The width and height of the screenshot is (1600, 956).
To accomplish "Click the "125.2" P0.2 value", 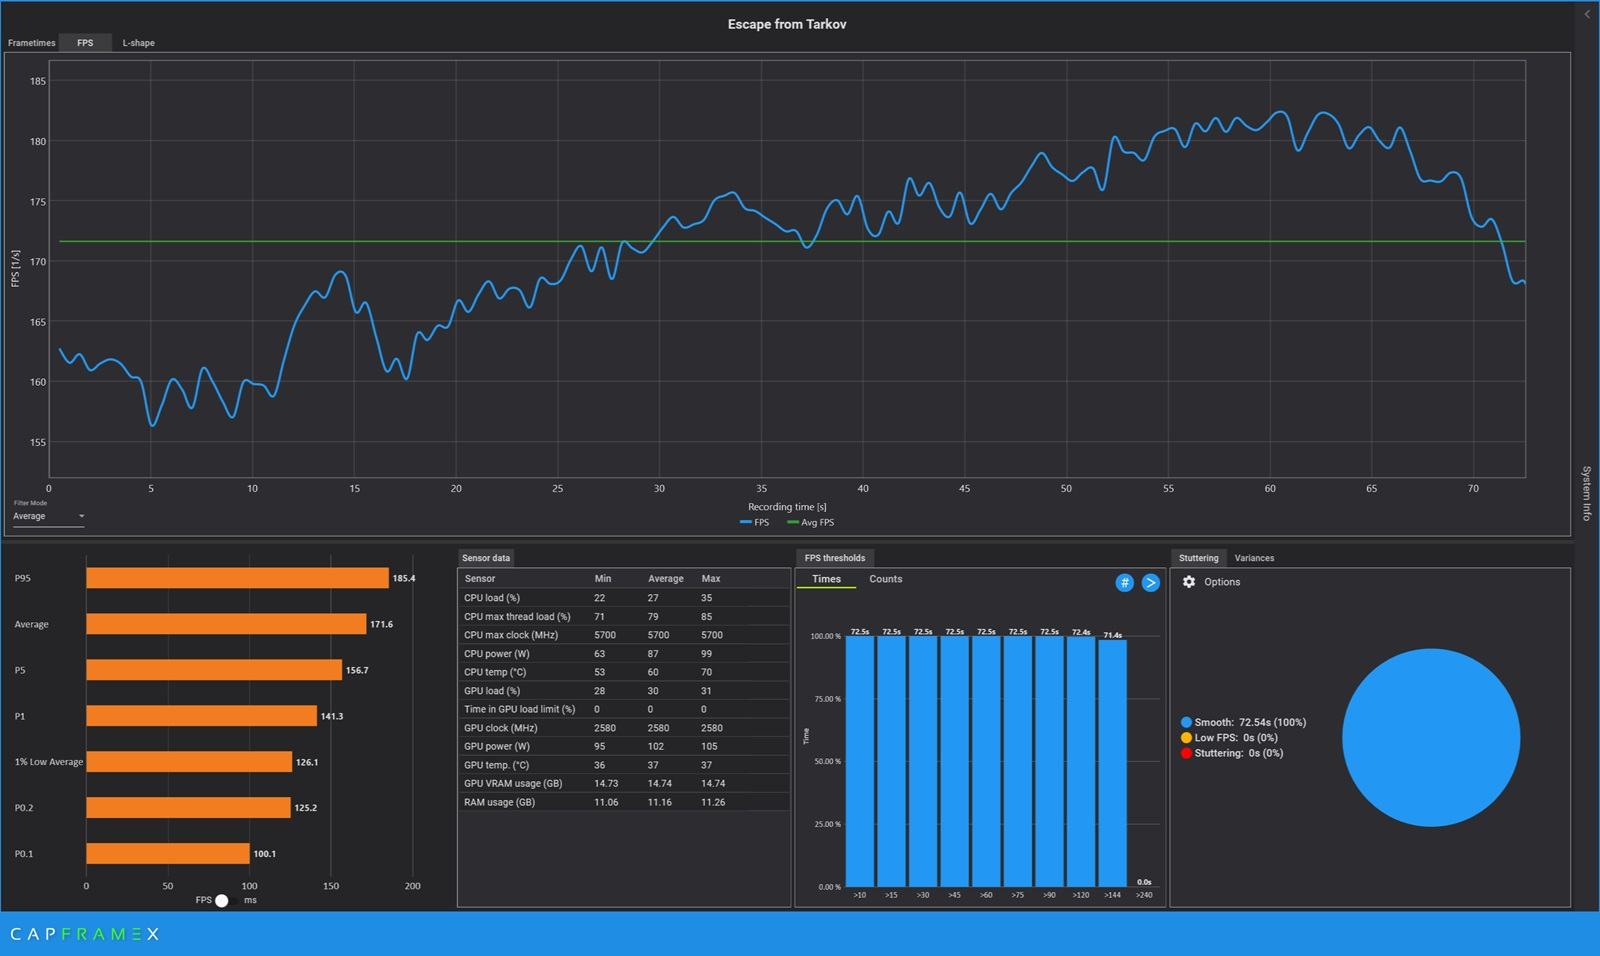I will tap(306, 808).
